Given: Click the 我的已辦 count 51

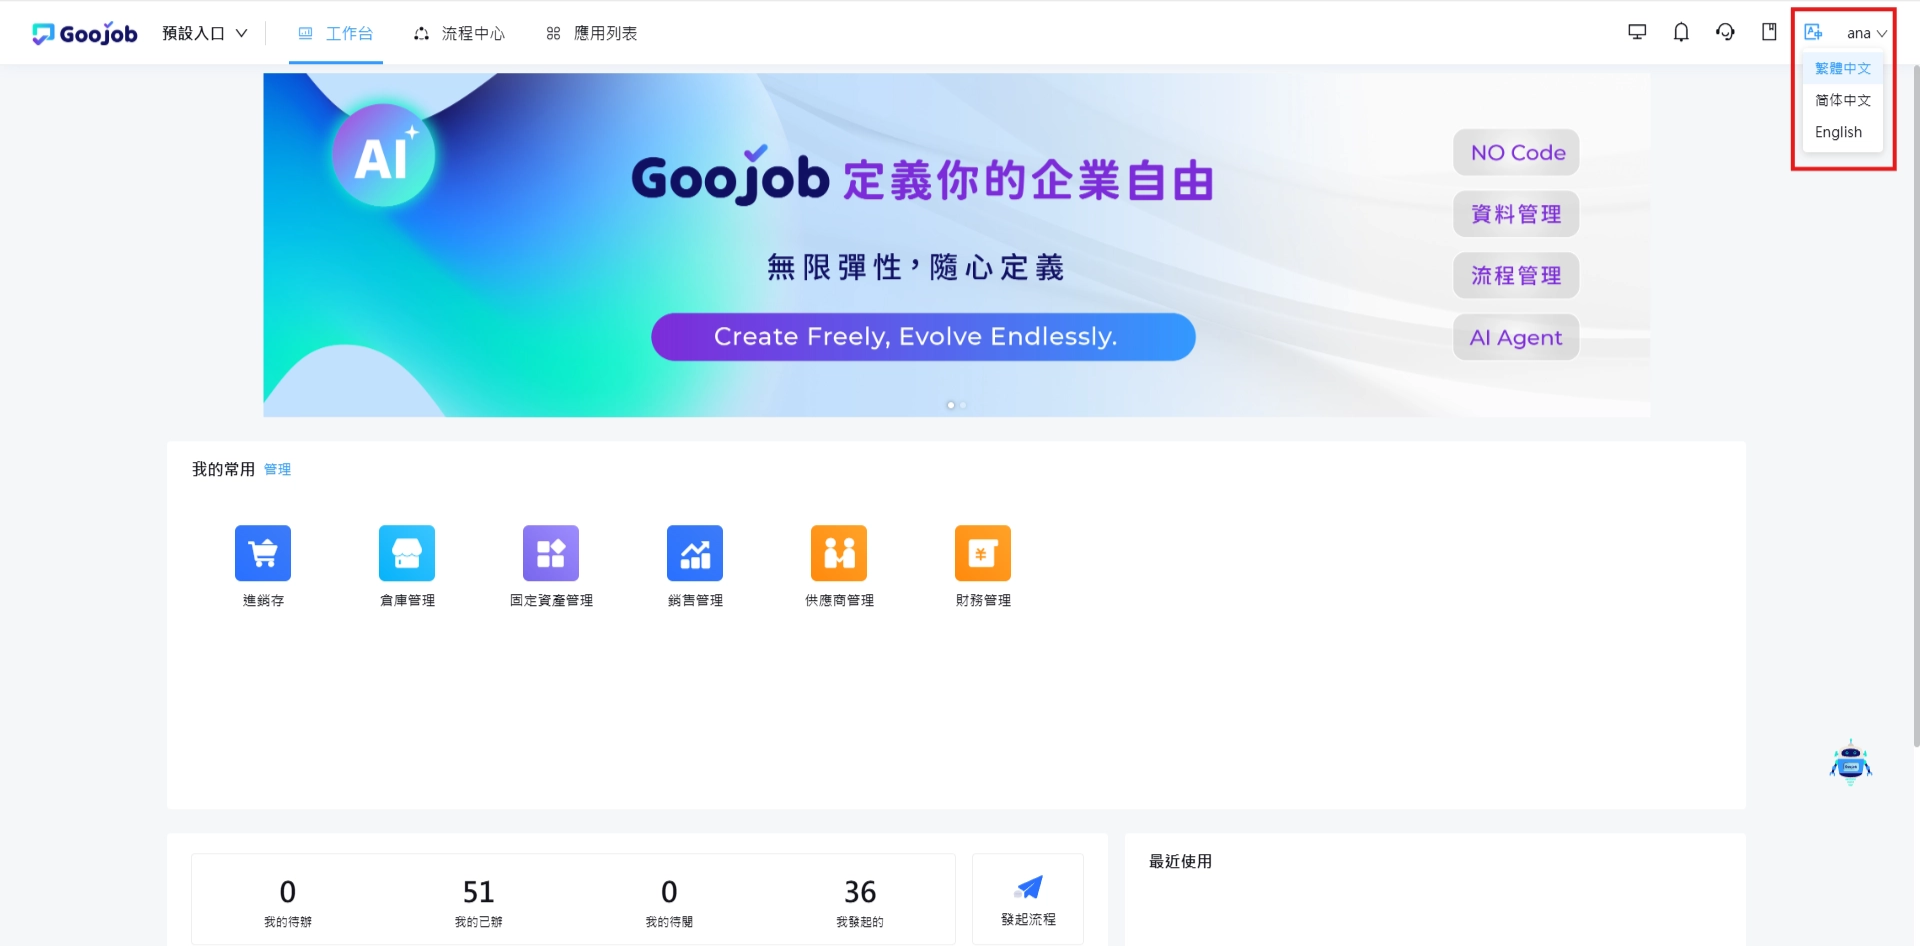Looking at the screenshot, I should click(479, 891).
